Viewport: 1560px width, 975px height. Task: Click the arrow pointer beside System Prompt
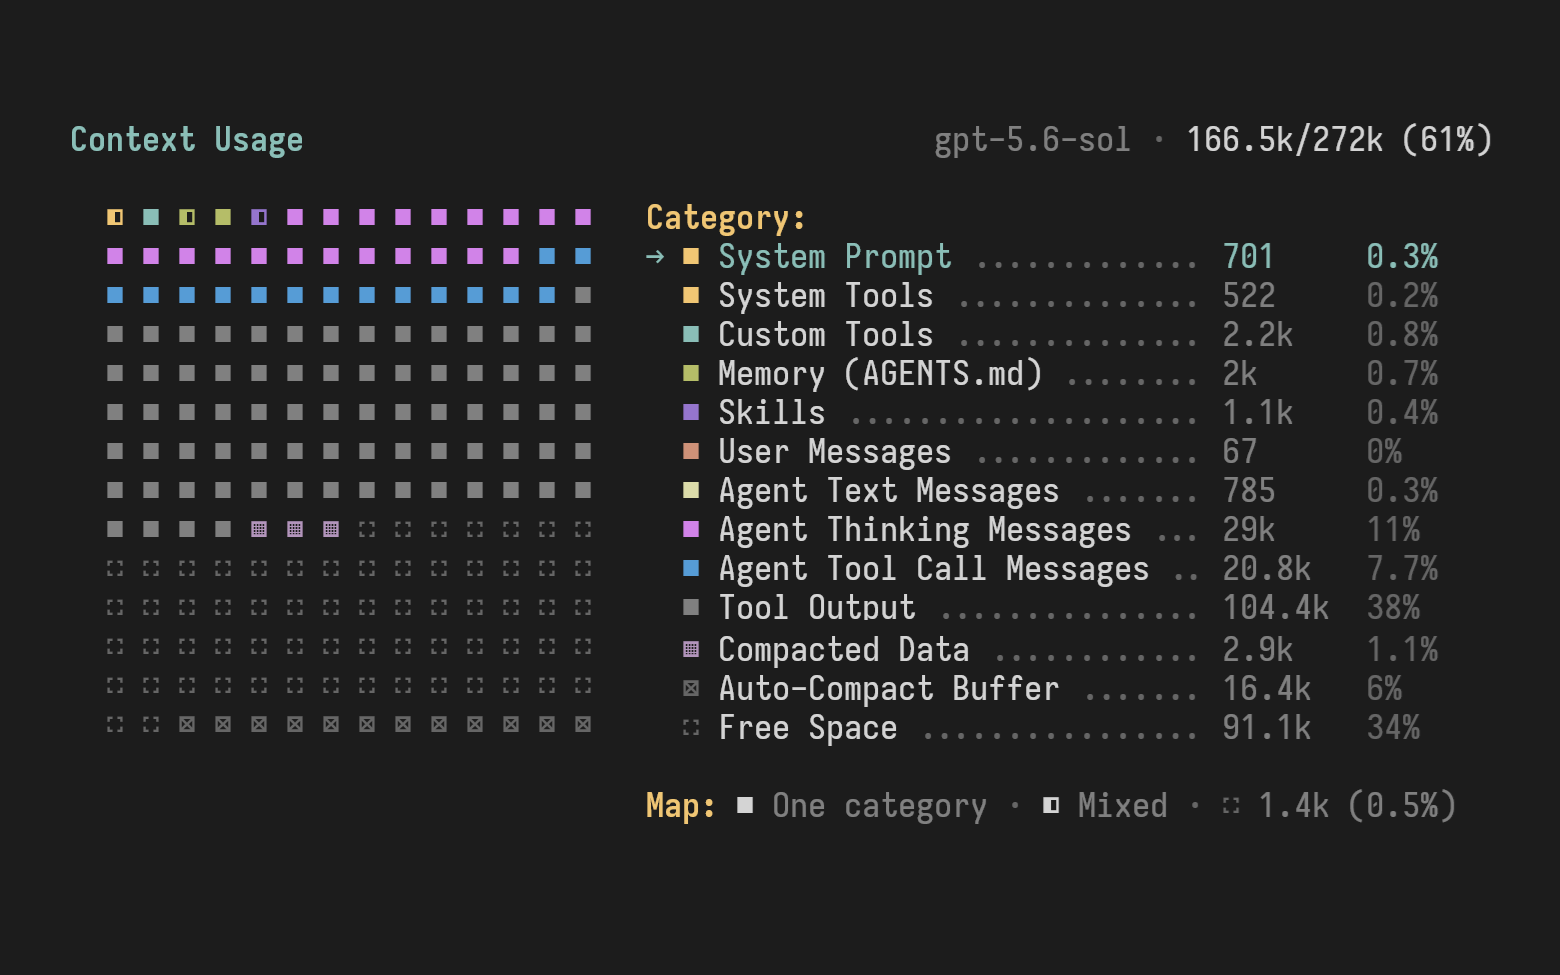click(x=655, y=257)
